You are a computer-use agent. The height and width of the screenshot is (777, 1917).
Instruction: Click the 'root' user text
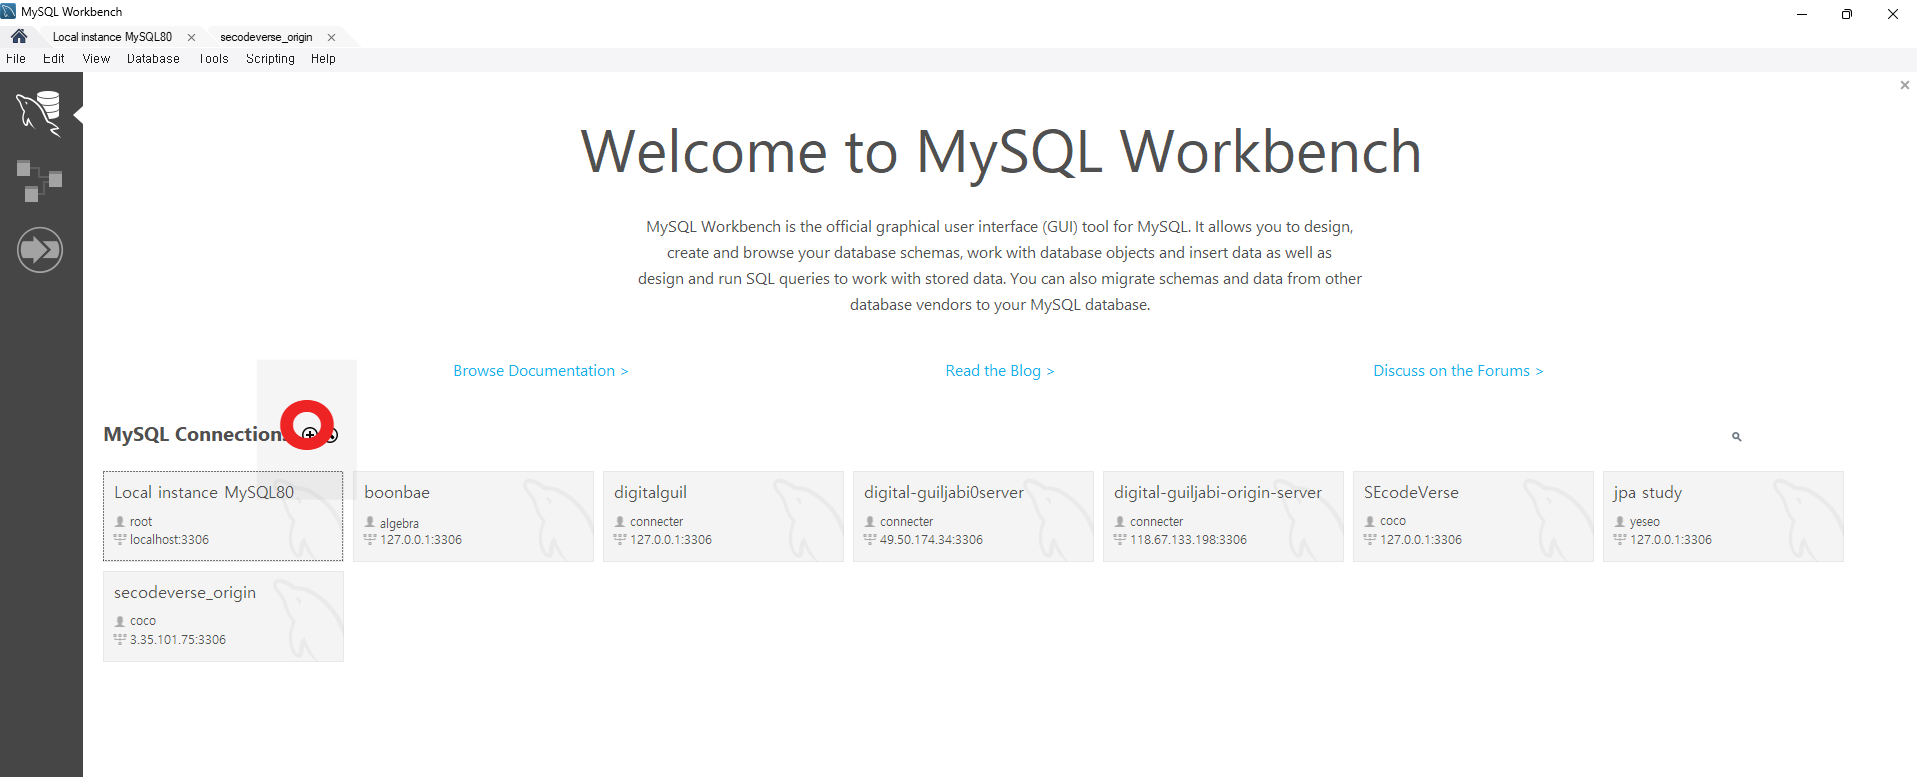[x=141, y=522]
